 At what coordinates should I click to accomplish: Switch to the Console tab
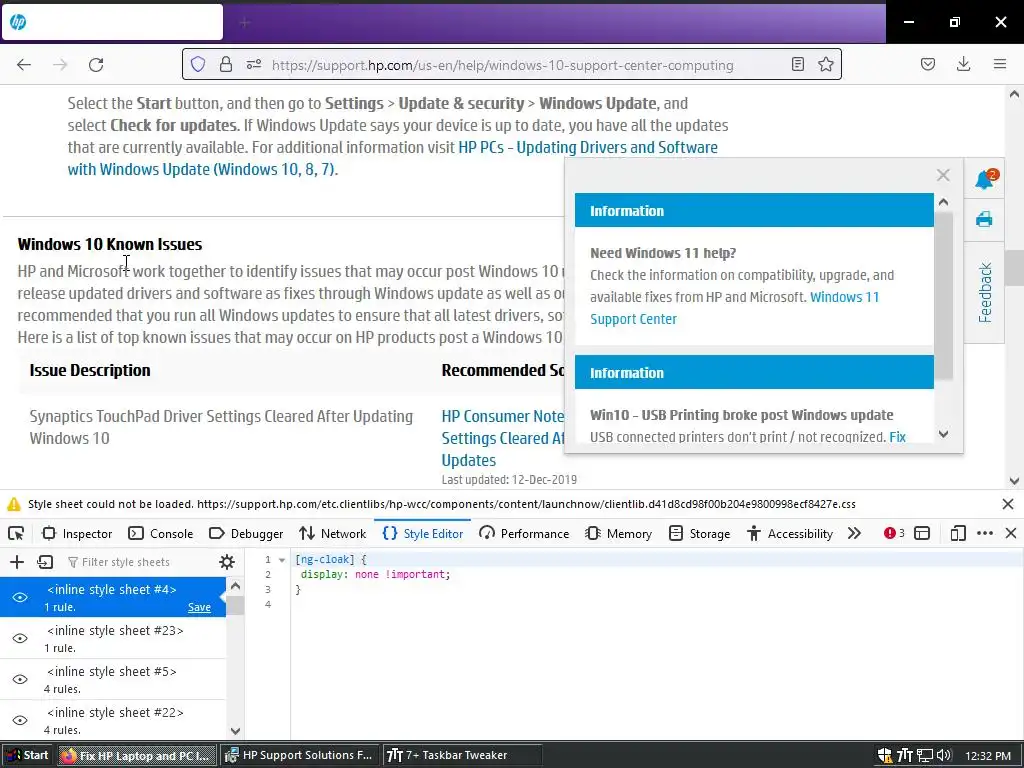pos(161,534)
